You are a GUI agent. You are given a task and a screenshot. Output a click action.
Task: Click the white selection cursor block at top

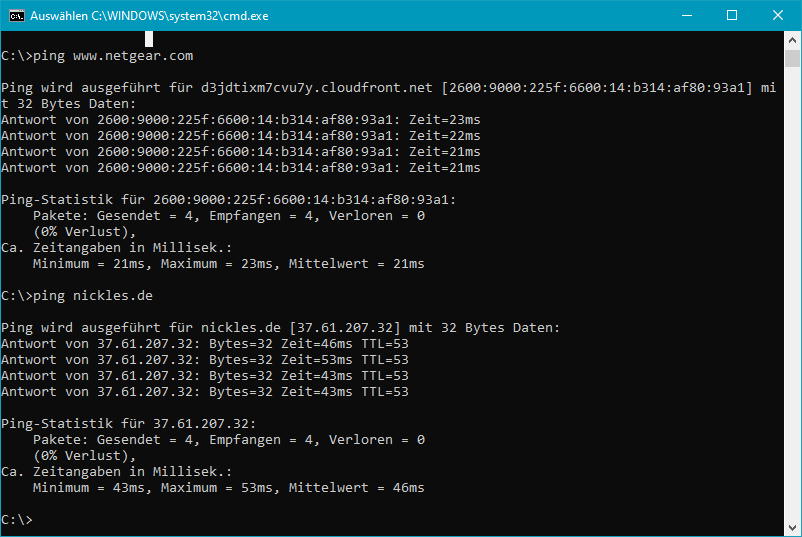[x=149, y=39]
